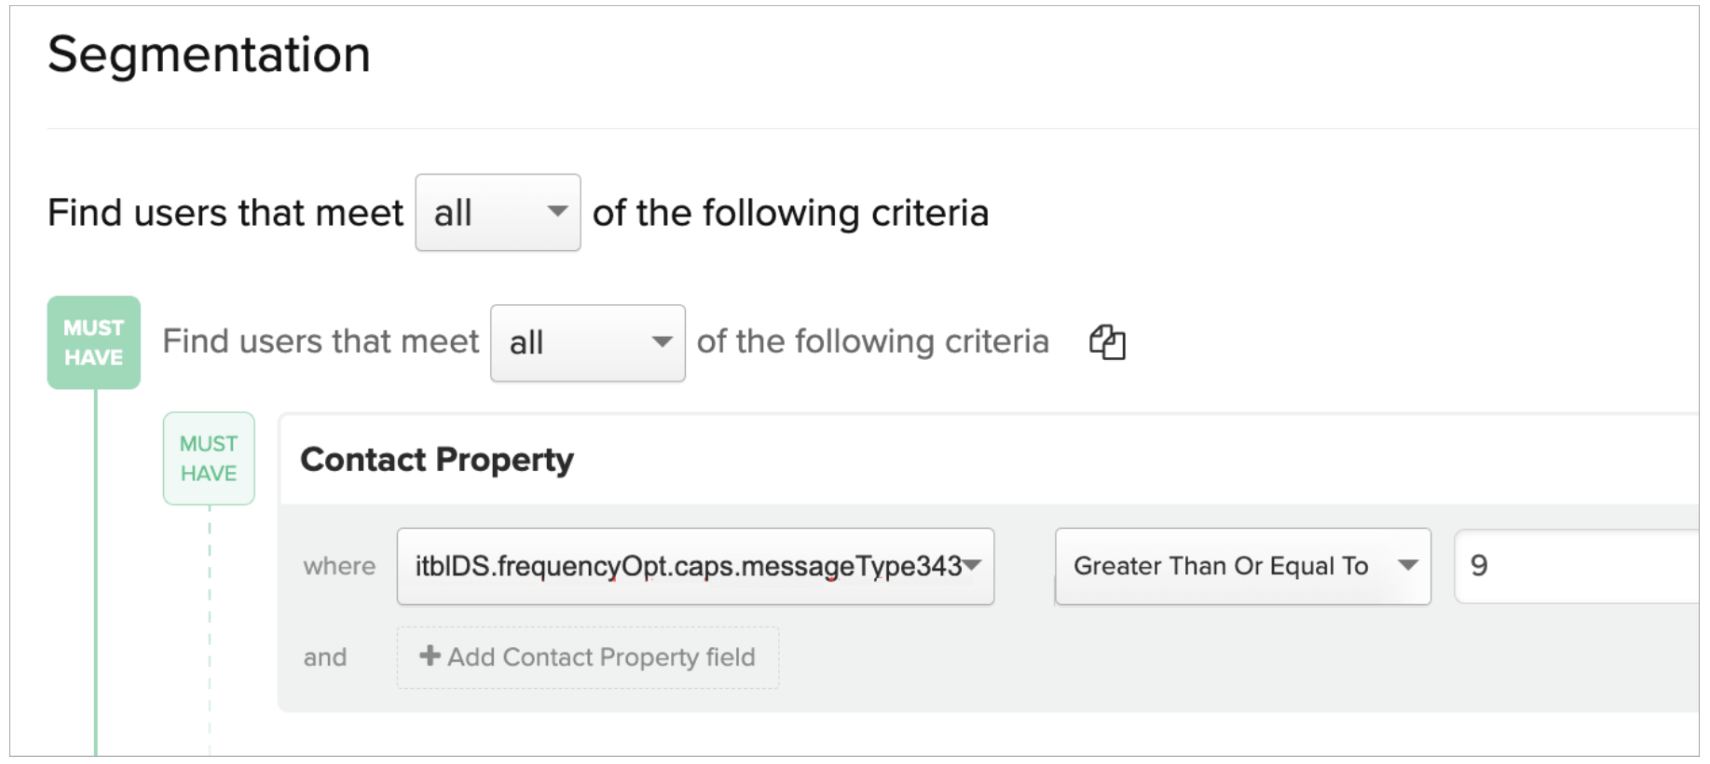Click the arrow on the property field select
This screenshot has width=1710, height=764.
point(972,565)
